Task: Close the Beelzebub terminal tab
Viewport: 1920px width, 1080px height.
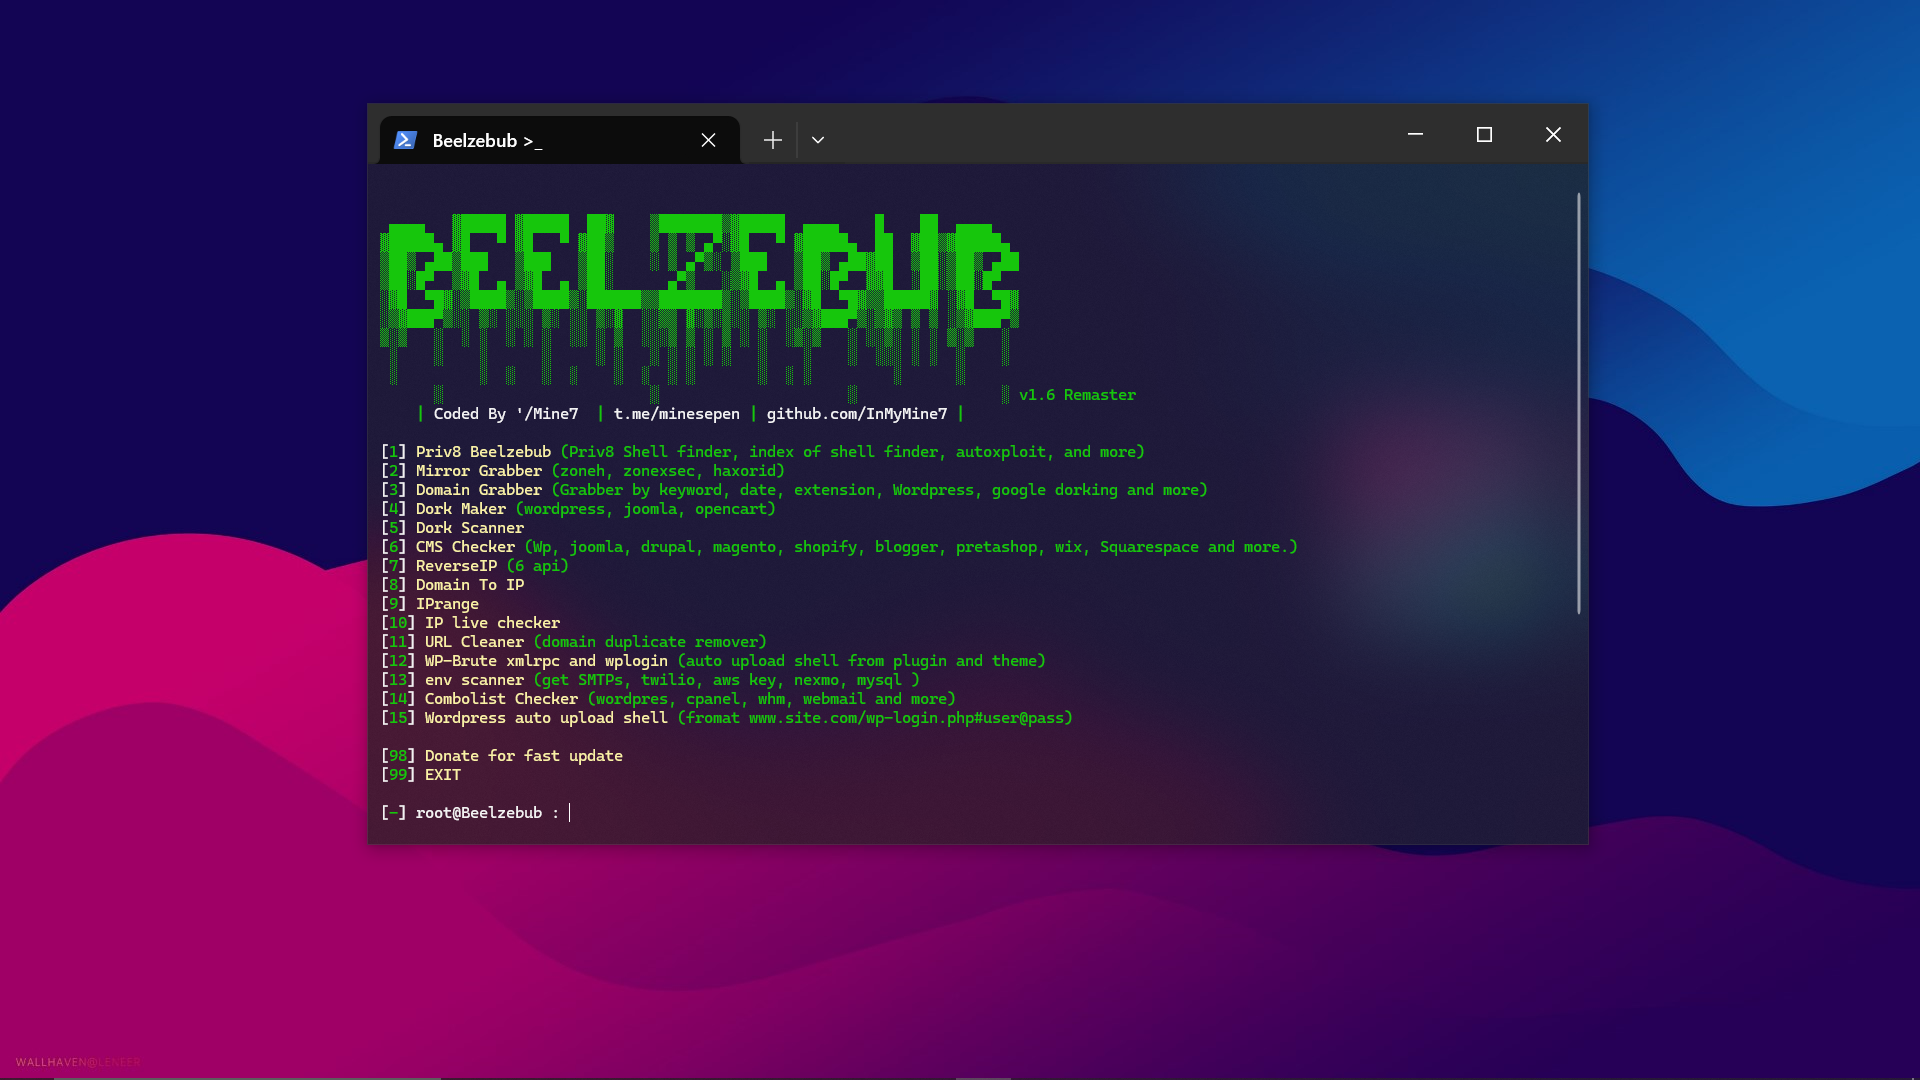Action: pyautogui.click(x=708, y=140)
